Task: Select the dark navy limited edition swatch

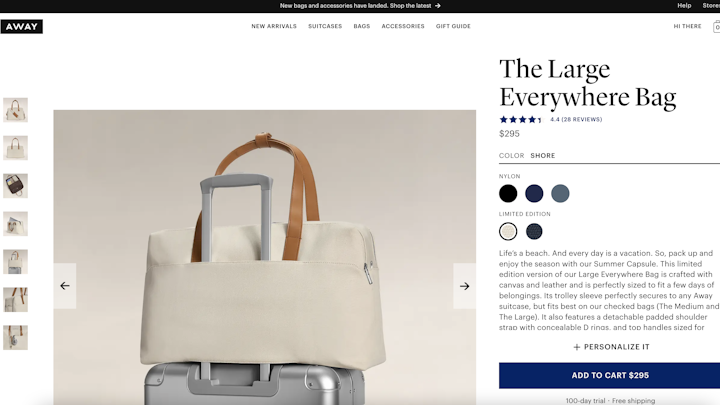Action: (x=534, y=231)
